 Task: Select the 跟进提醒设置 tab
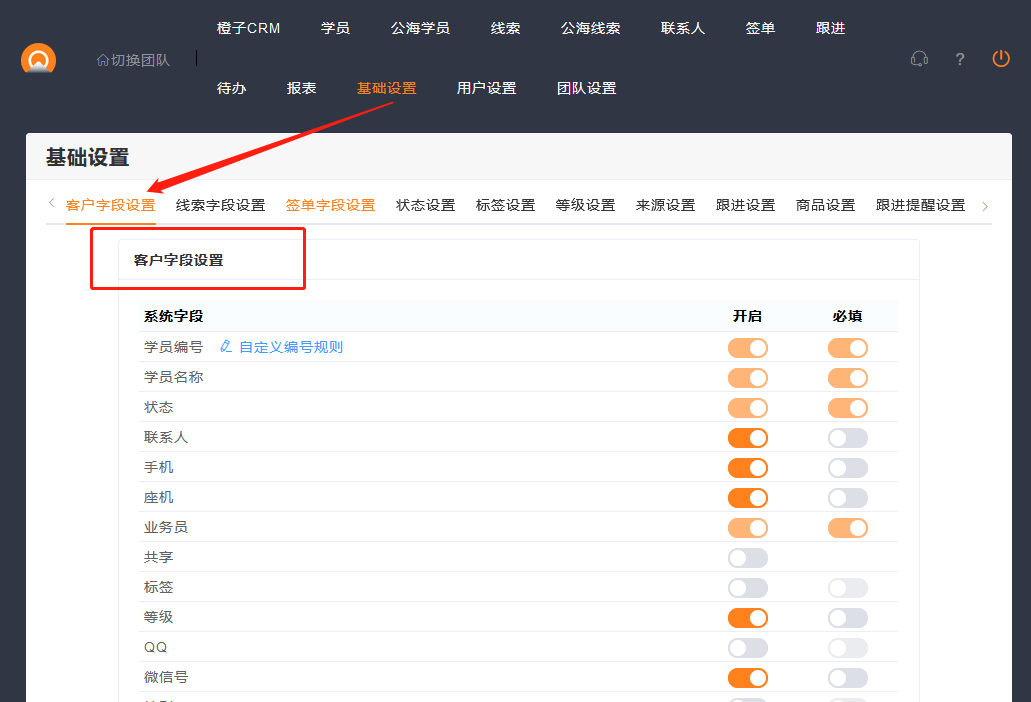point(920,206)
